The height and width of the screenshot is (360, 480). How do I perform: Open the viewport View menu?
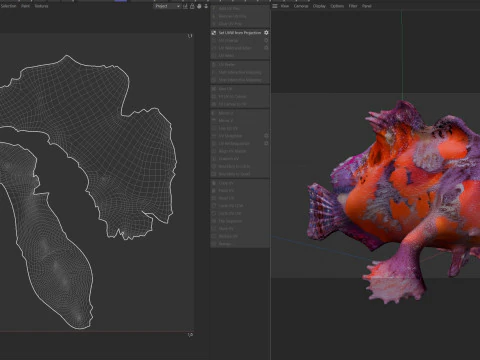285,6
